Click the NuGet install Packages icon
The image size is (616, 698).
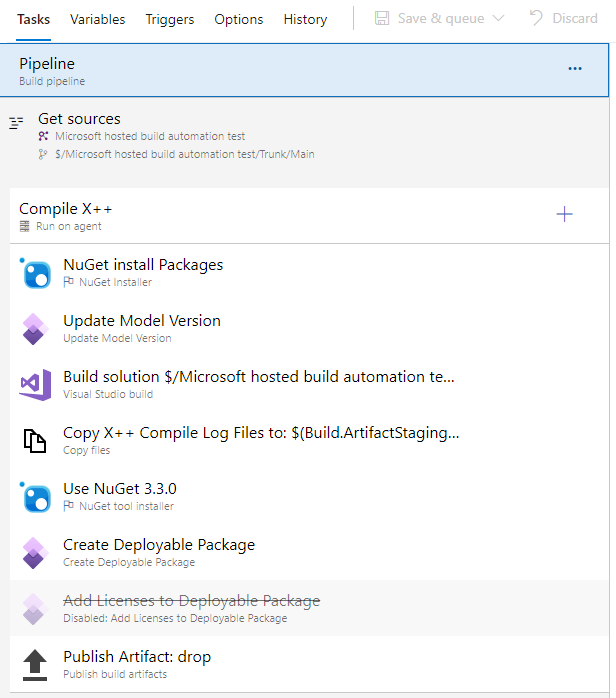pos(36,274)
